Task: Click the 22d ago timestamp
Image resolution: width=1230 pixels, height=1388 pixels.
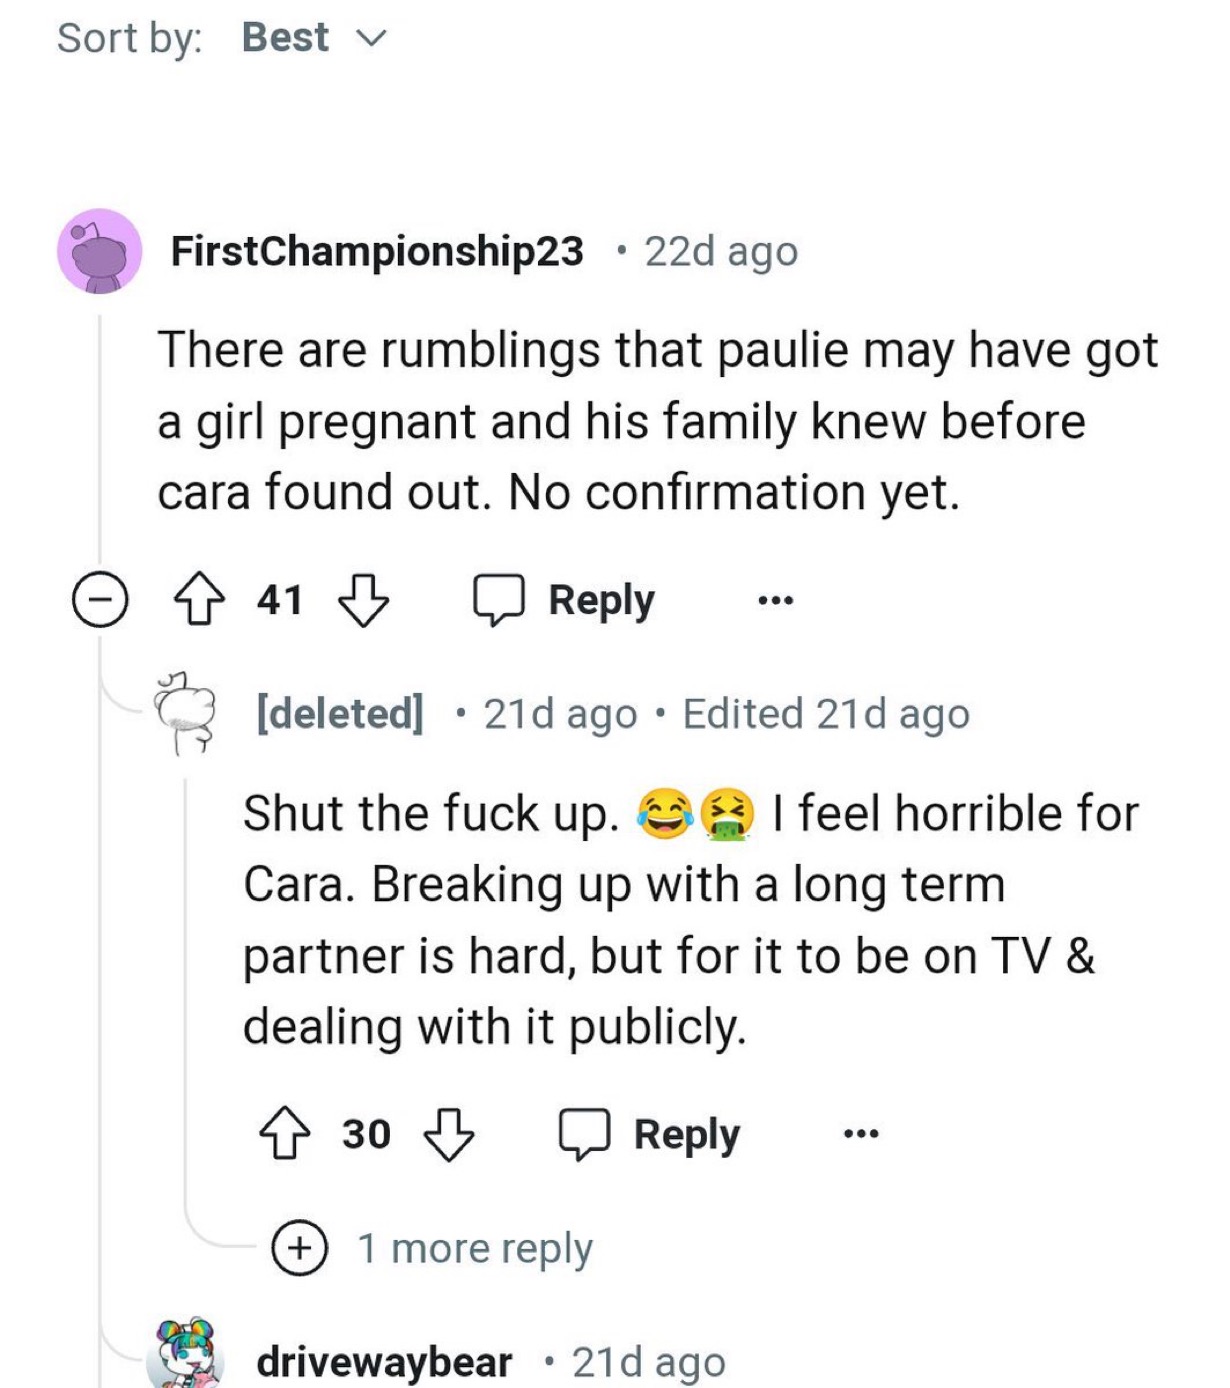Action: click(721, 251)
